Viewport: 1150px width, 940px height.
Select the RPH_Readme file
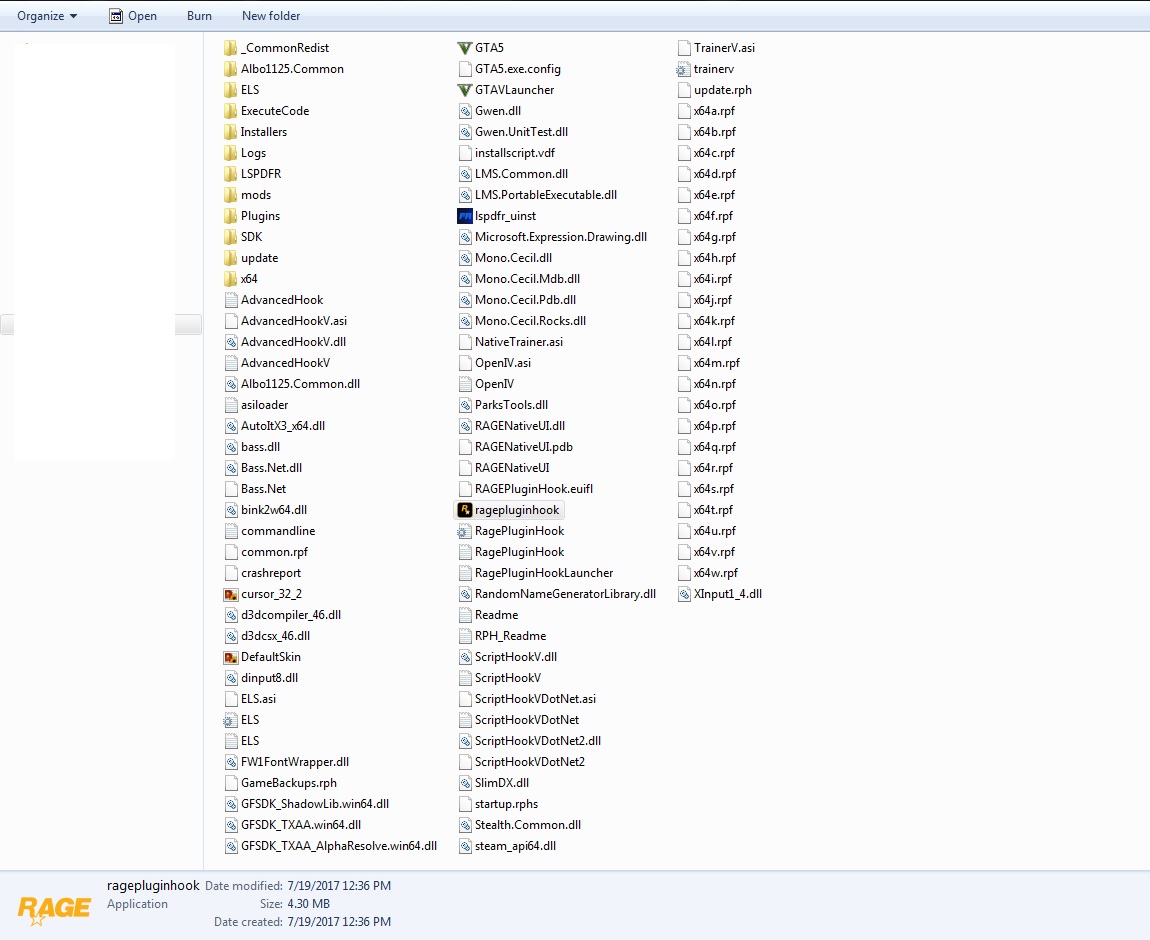tap(502, 636)
